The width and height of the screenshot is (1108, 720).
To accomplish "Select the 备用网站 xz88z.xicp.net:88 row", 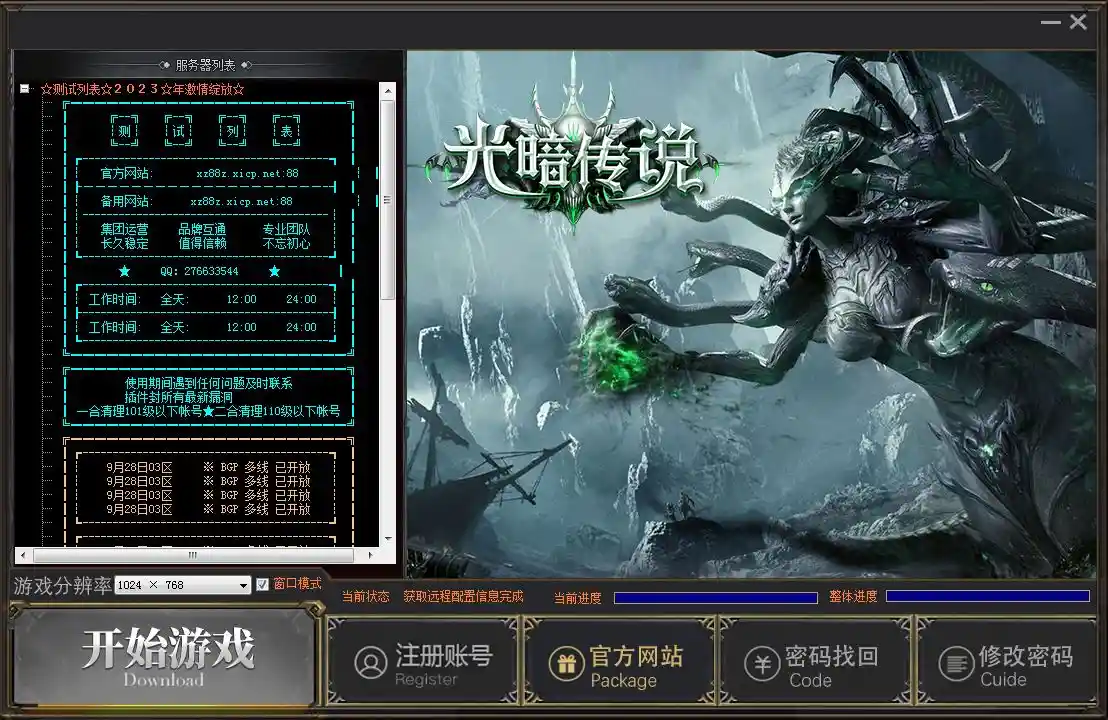I will click(x=206, y=201).
